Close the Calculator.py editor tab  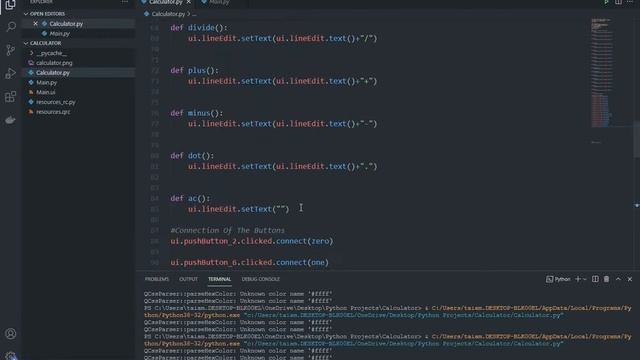coord(189,2)
